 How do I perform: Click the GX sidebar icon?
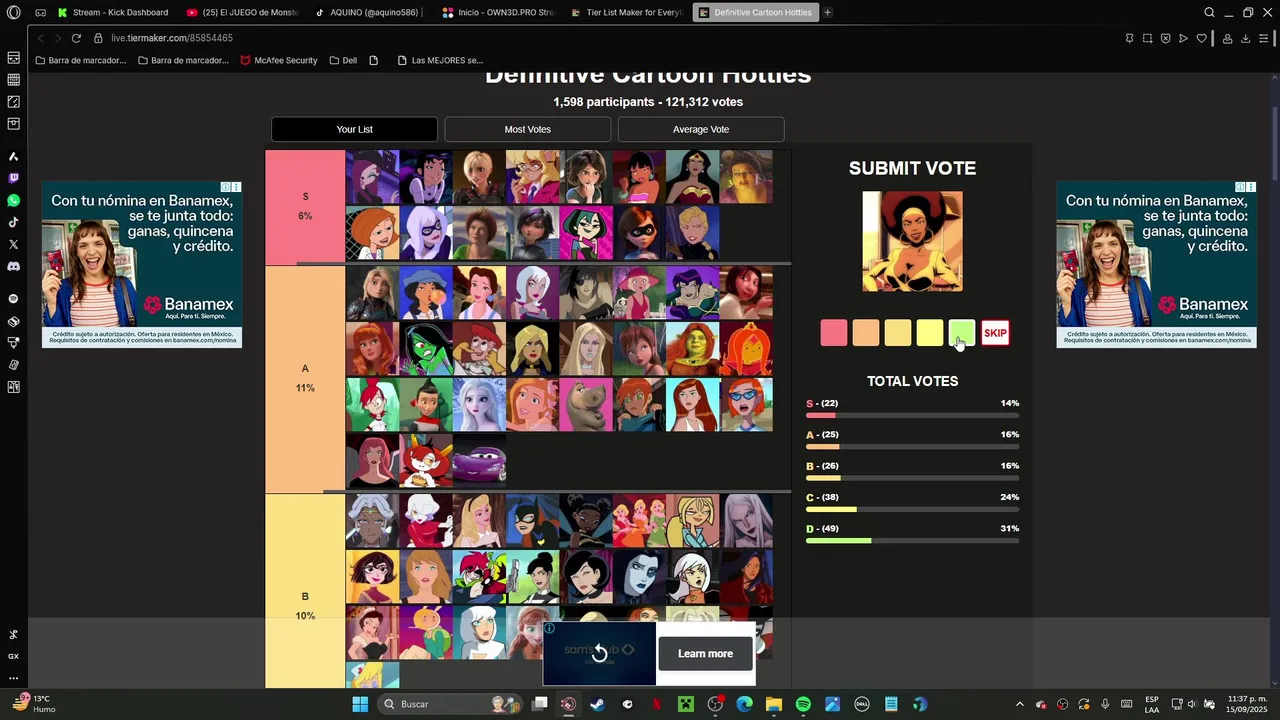[13, 656]
